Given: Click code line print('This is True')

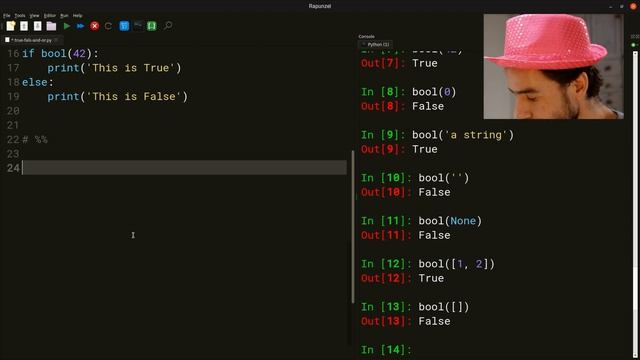Looking at the screenshot, I should (114, 68).
